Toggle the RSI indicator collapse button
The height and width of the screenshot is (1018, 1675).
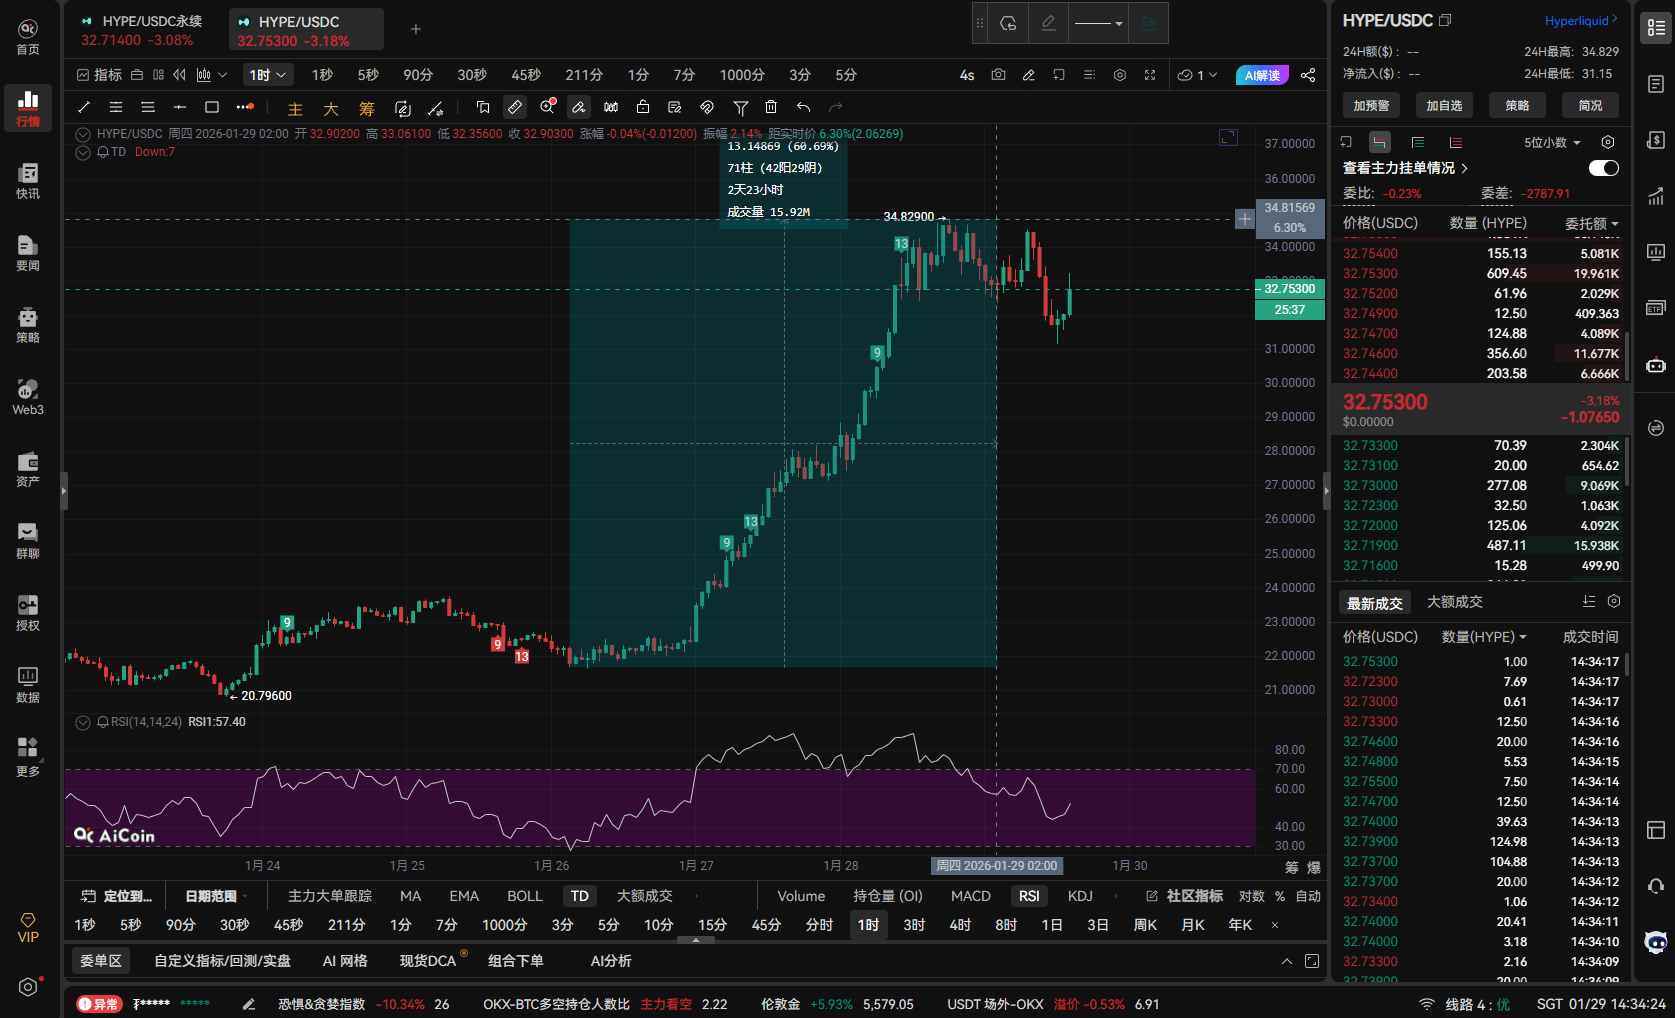click(x=83, y=722)
